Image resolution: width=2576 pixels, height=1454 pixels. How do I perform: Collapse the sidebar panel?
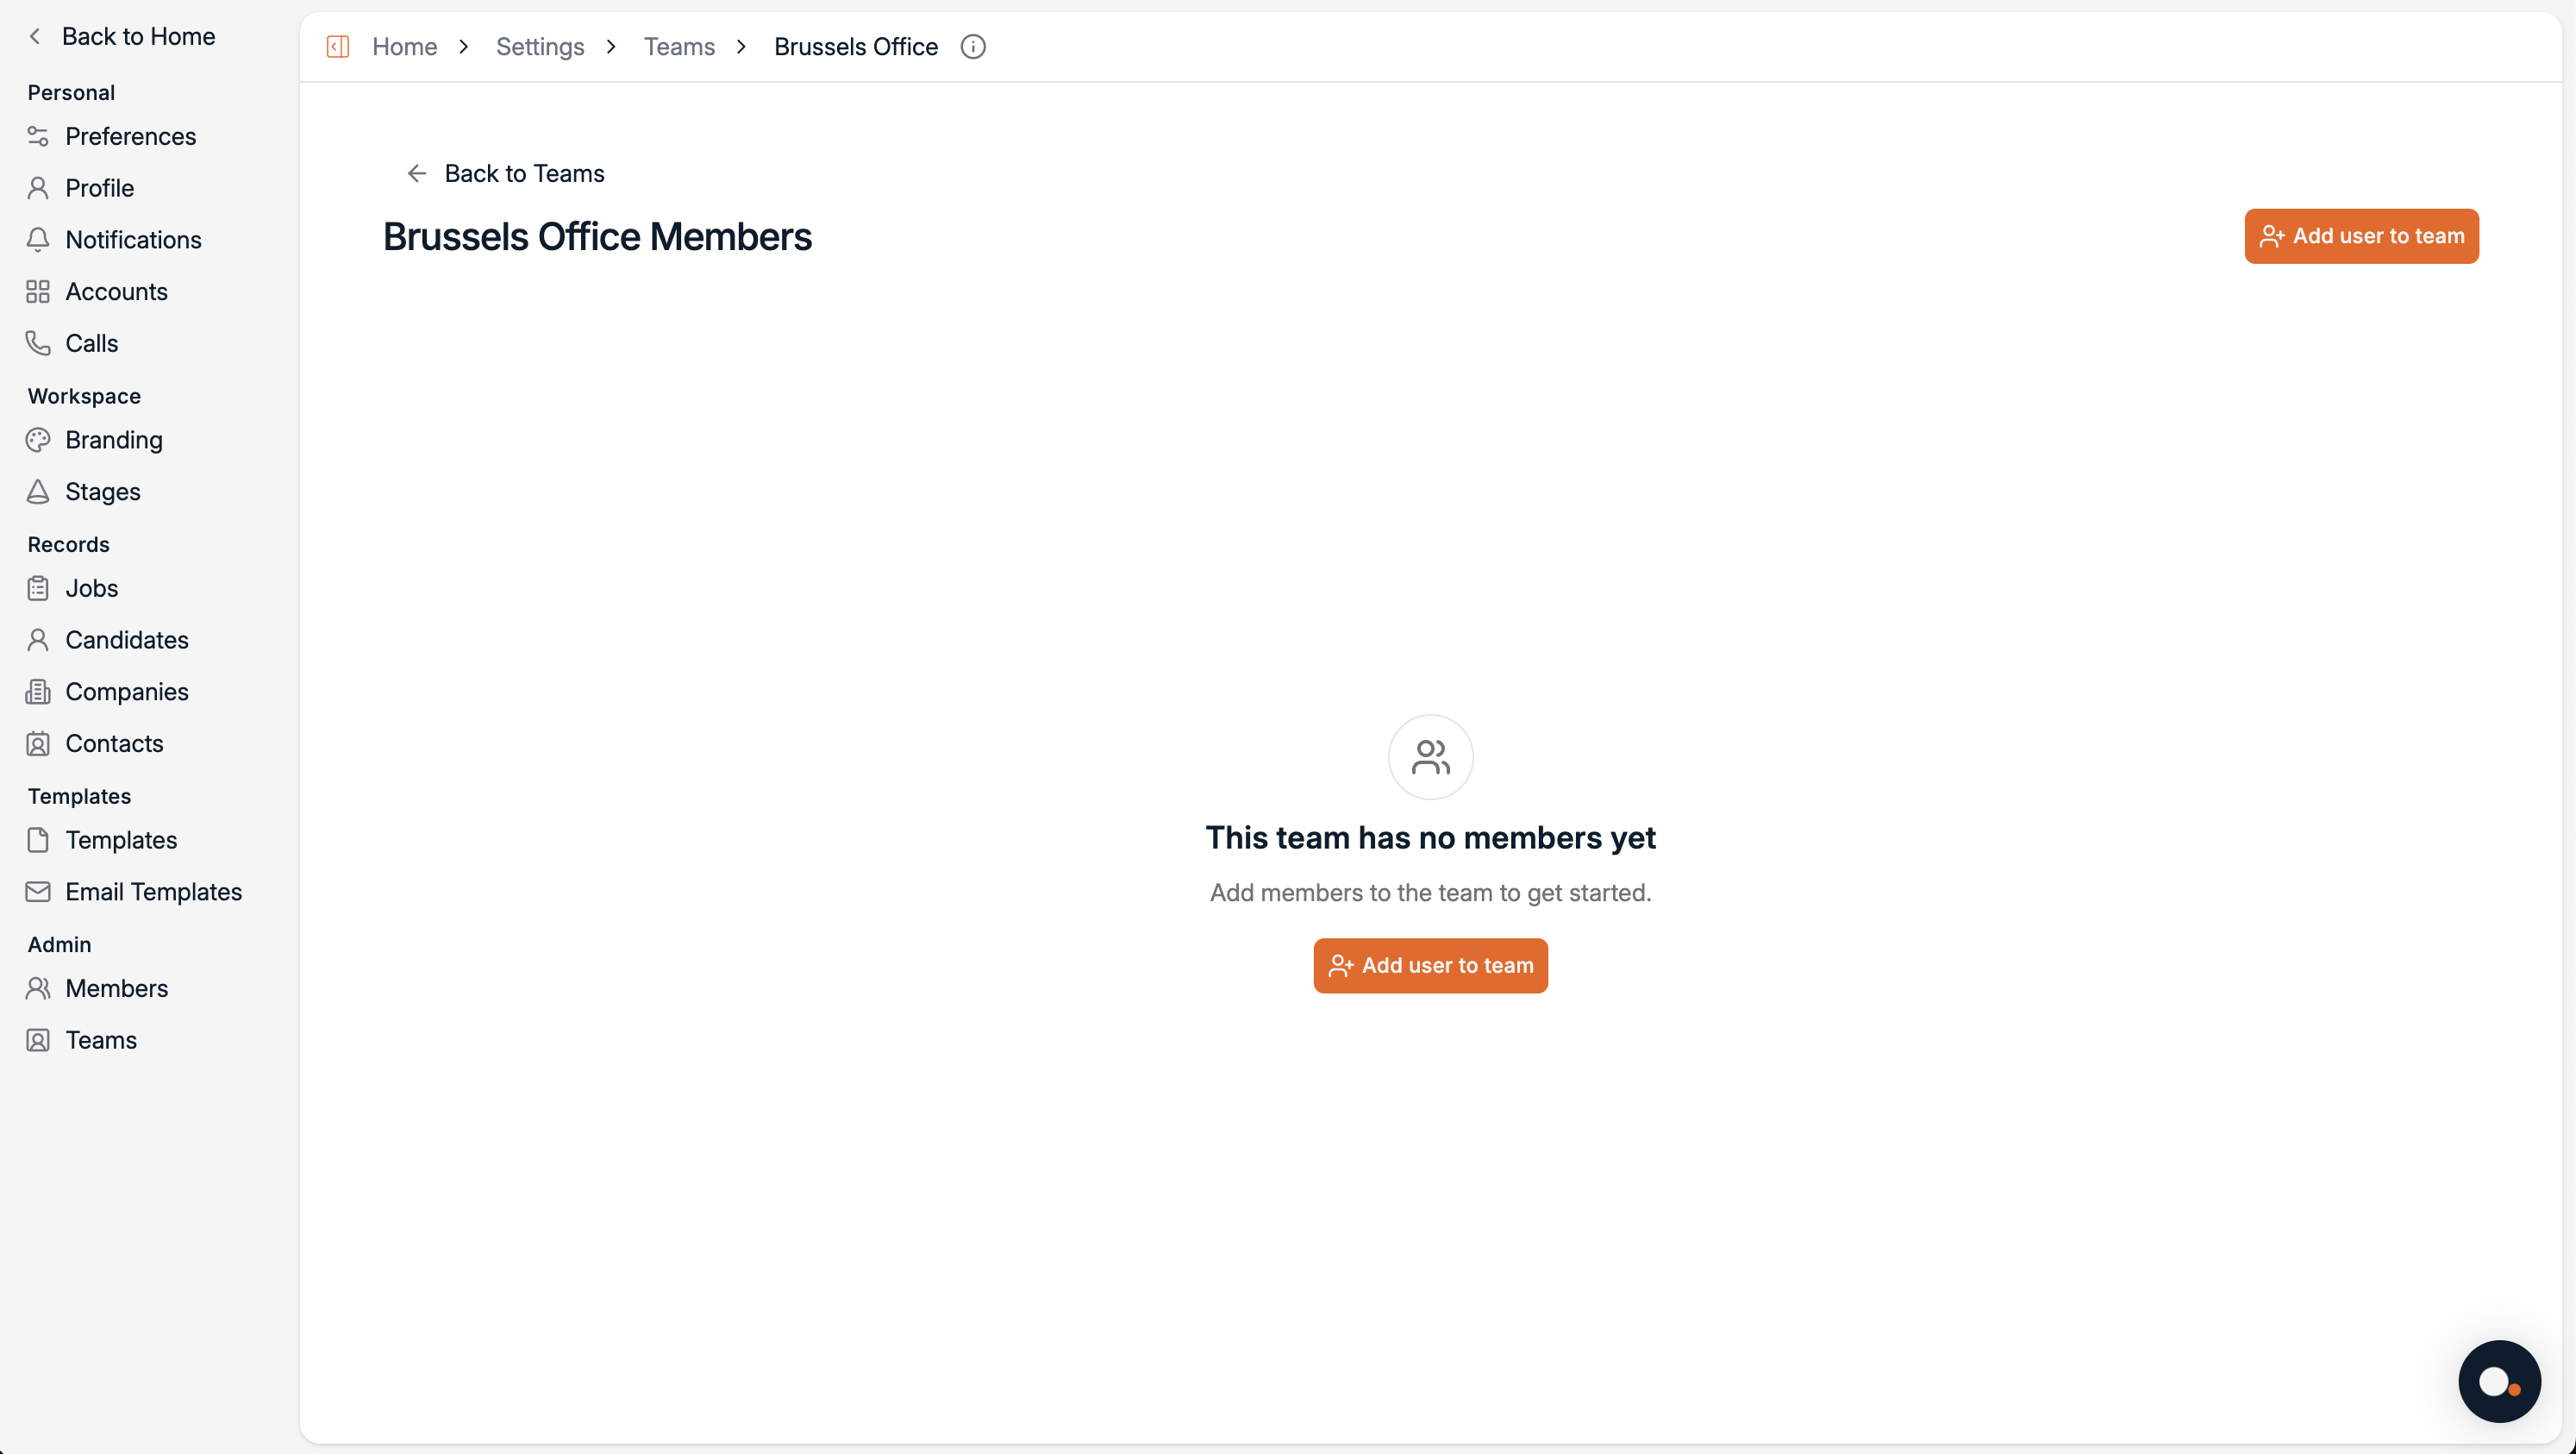[337, 46]
